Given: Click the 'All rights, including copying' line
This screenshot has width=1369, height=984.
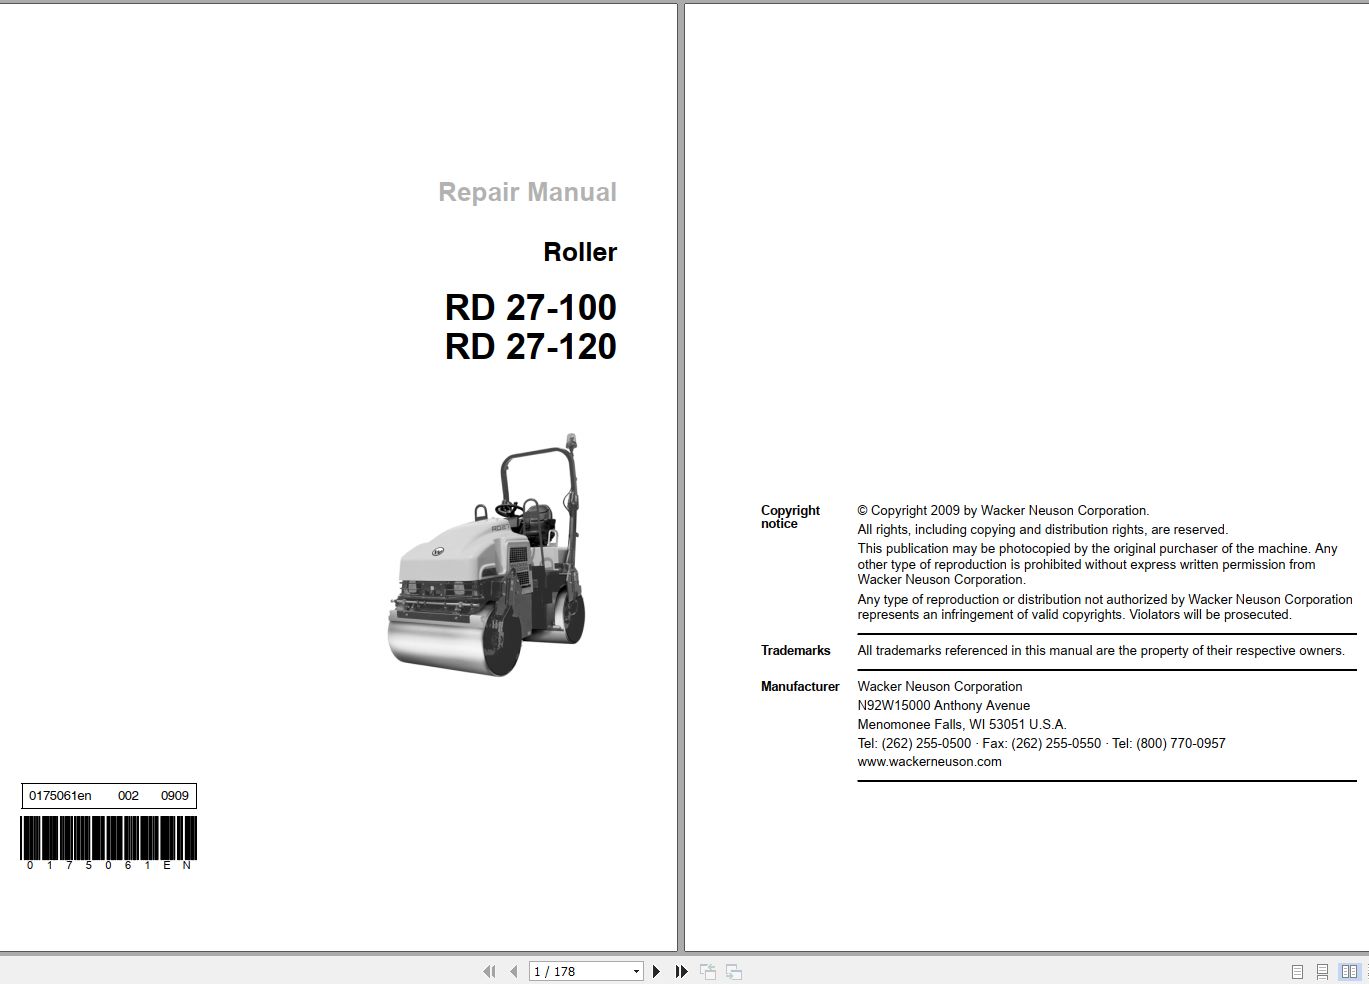Looking at the screenshot, I should tap(1042, 529).
